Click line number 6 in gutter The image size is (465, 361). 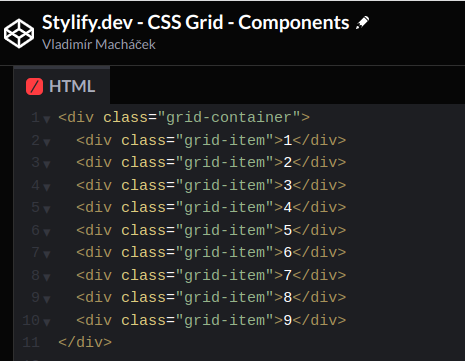(x=35, y=230)
